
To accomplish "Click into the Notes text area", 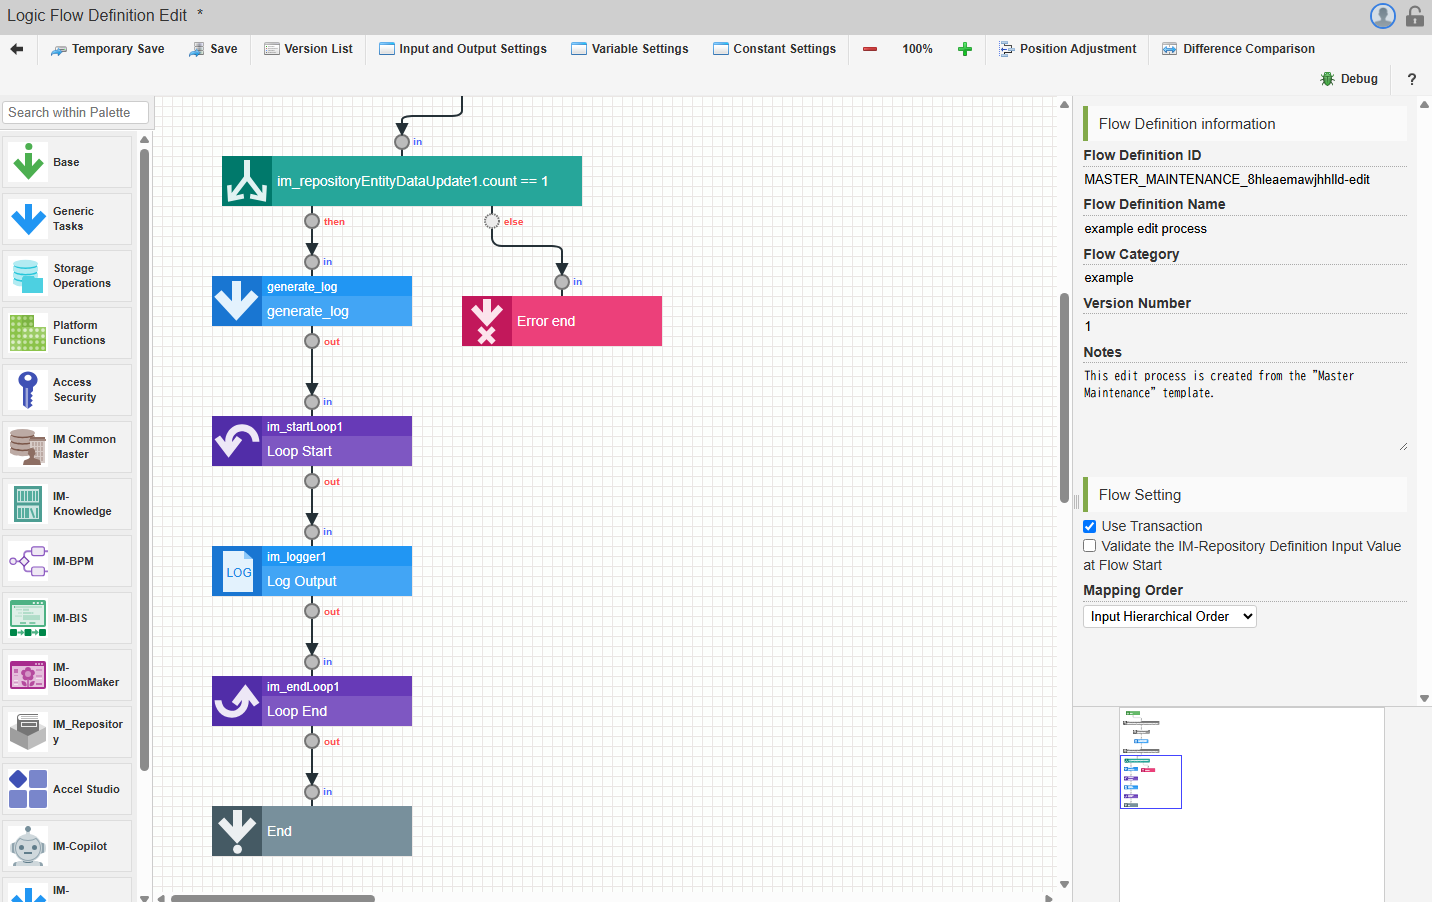I will click(x=1245, y=408).
